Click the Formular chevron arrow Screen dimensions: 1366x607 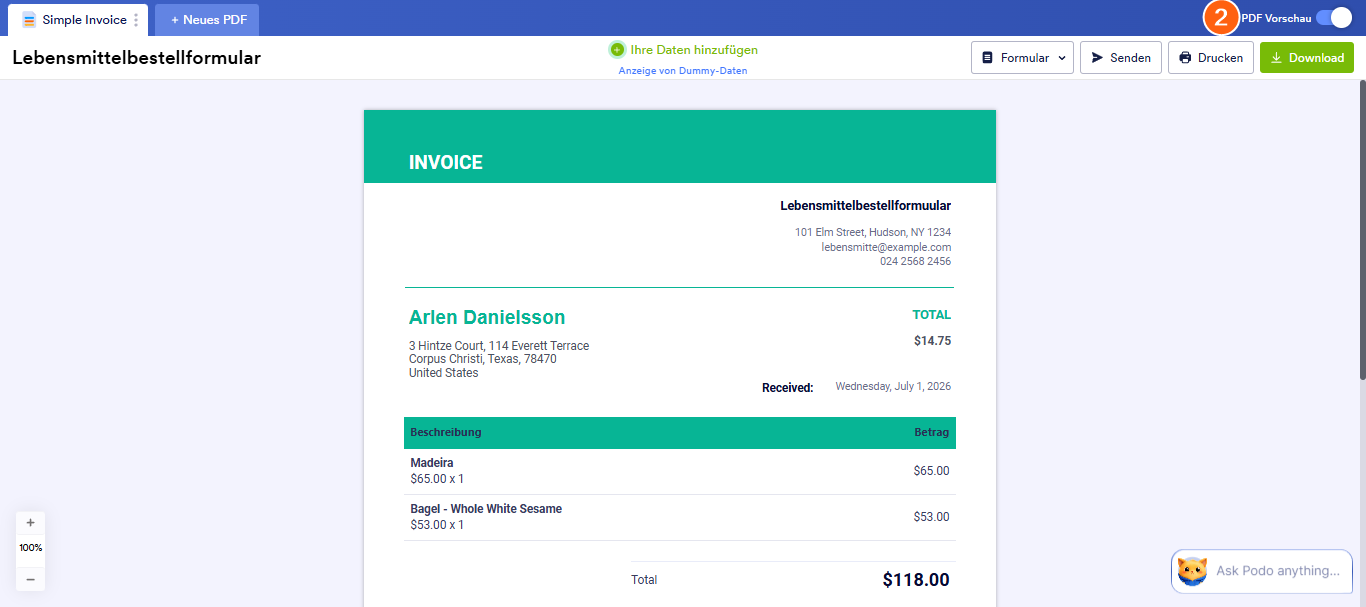coord(1062,58)
